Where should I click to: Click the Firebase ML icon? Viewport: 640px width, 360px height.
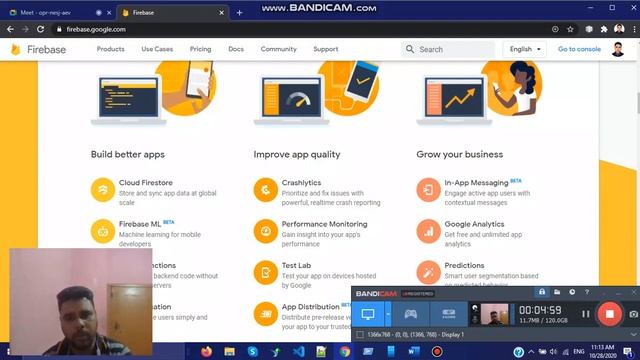(x=103, y=231)
